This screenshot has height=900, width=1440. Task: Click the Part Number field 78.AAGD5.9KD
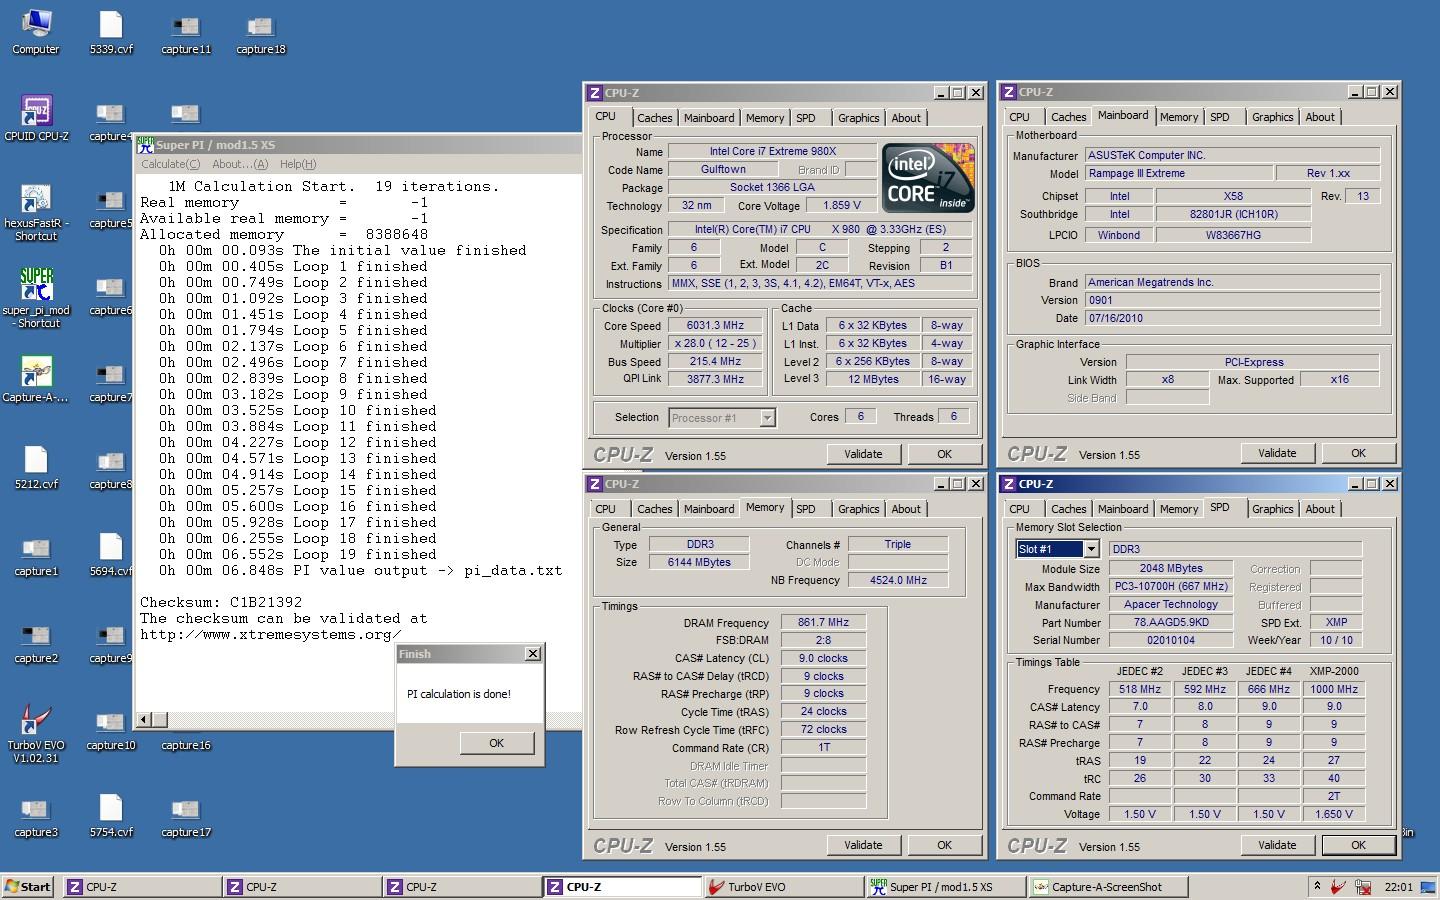tap(1171, 622)
